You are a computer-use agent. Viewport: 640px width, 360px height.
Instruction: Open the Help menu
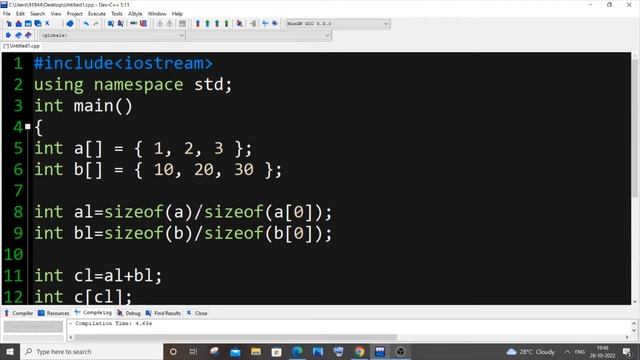pyautogui.click(x=177, y=14)
